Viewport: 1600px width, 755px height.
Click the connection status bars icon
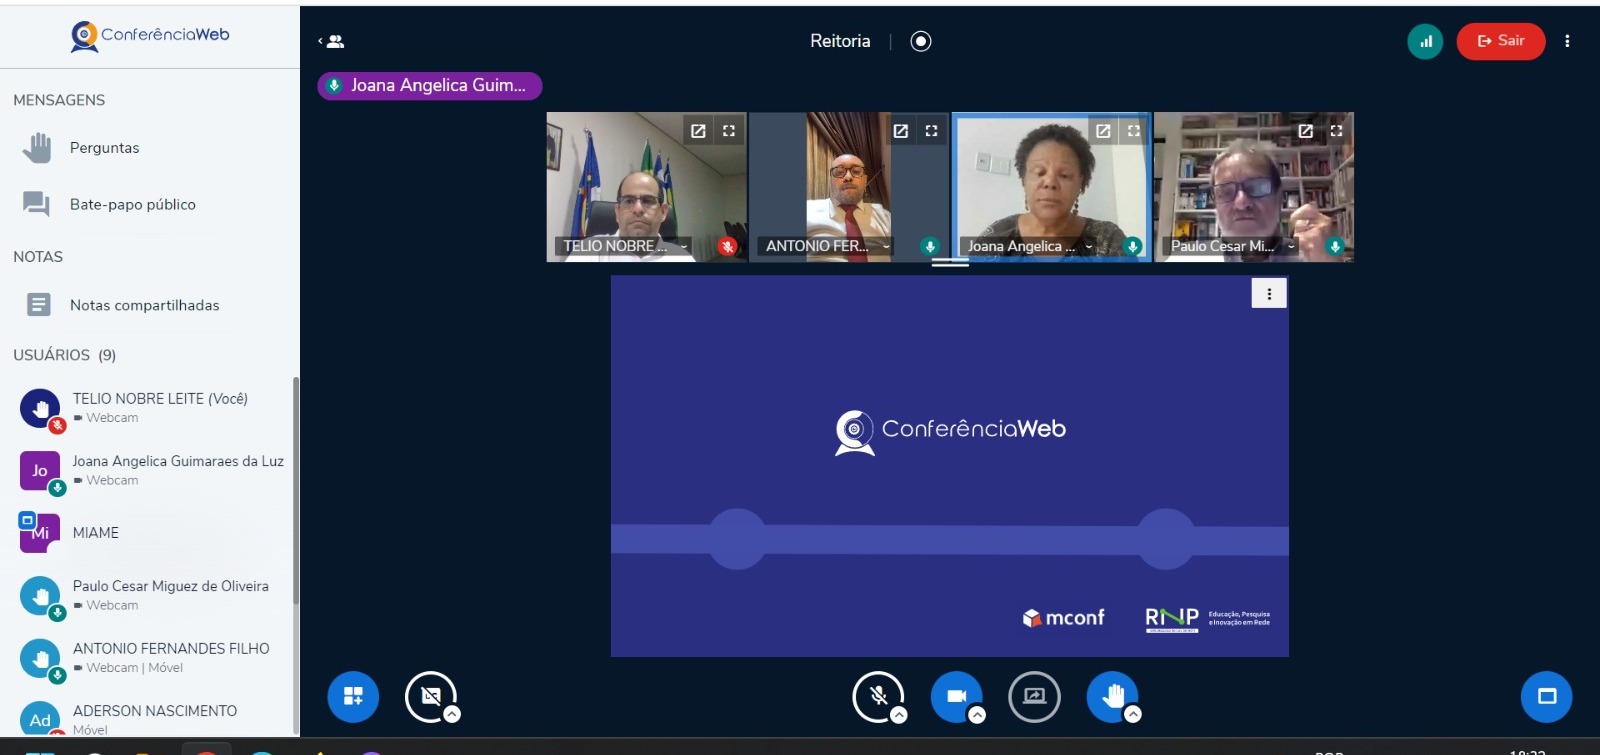coord(1425,41)
